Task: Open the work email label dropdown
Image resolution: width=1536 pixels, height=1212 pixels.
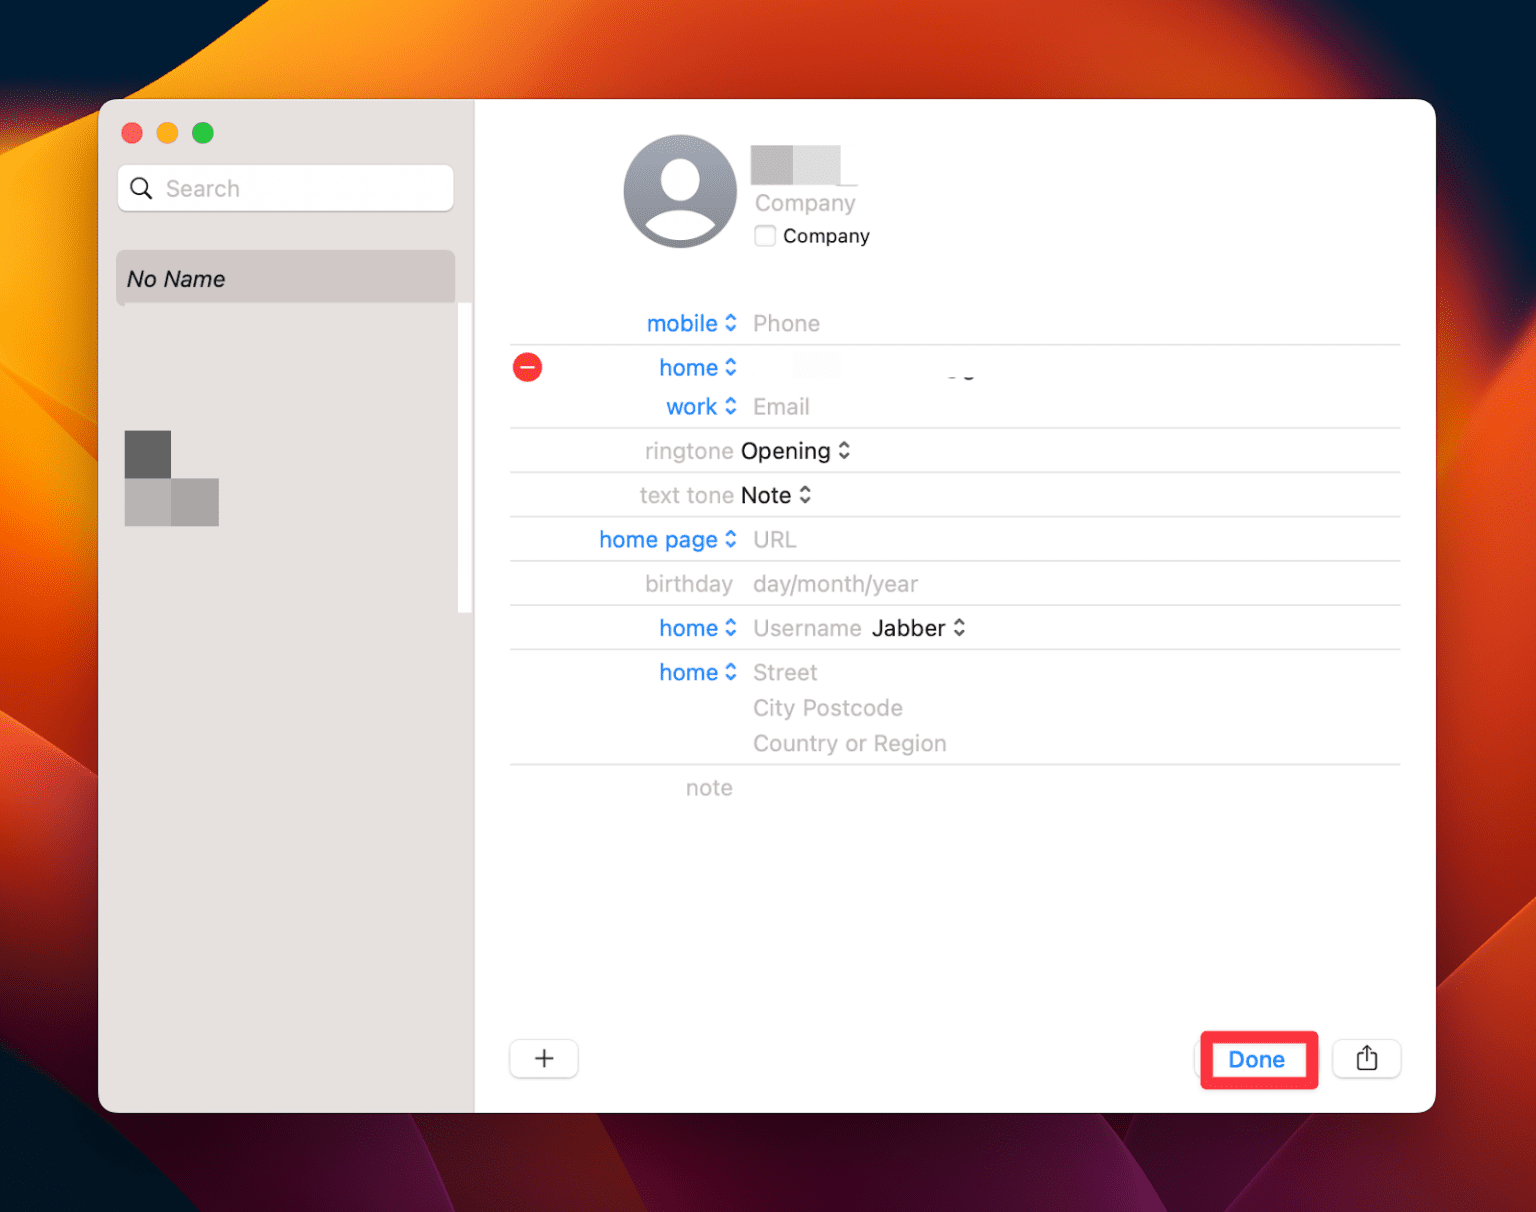Action: point(700,406)
